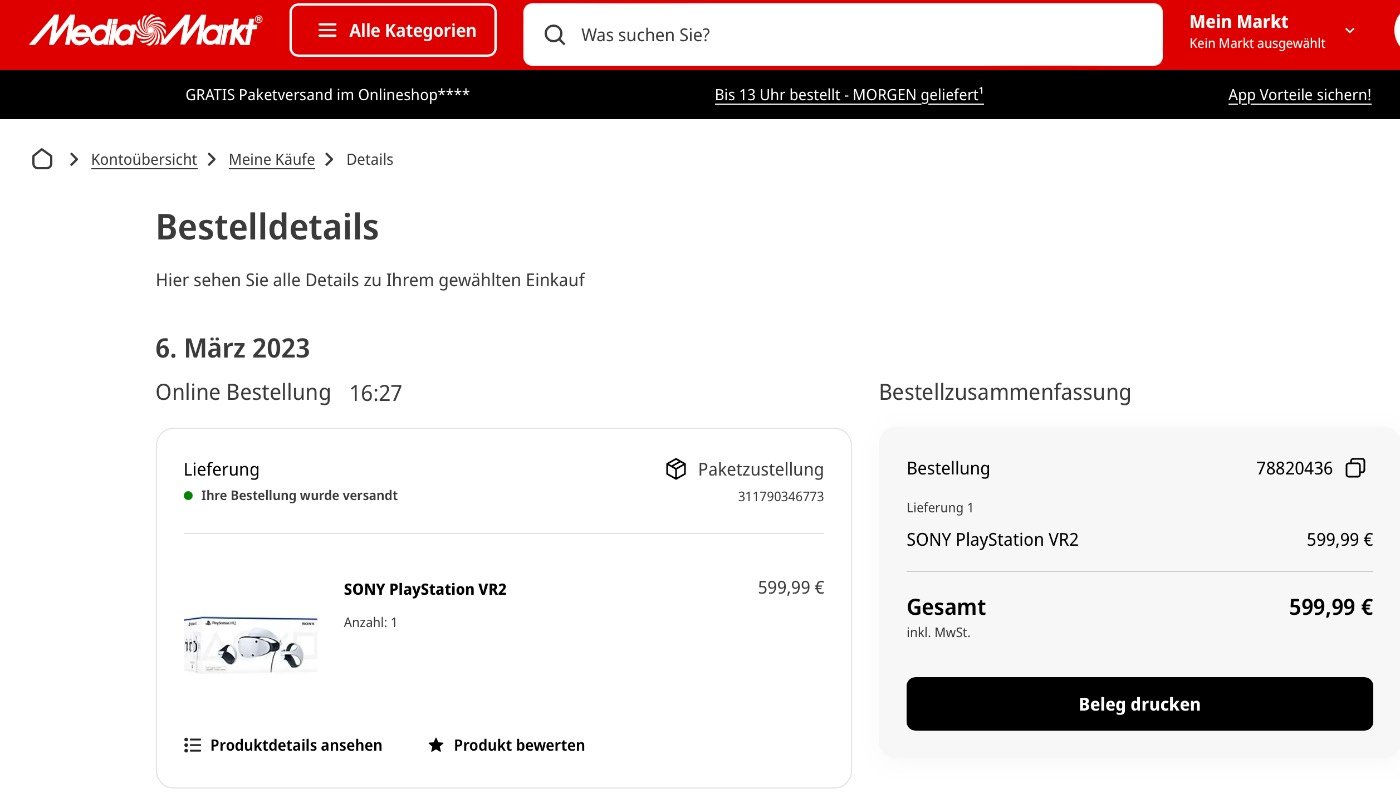Select order number 78820436
The height and width of the screenshot is (801, 1400).
tap(1294, 468)
